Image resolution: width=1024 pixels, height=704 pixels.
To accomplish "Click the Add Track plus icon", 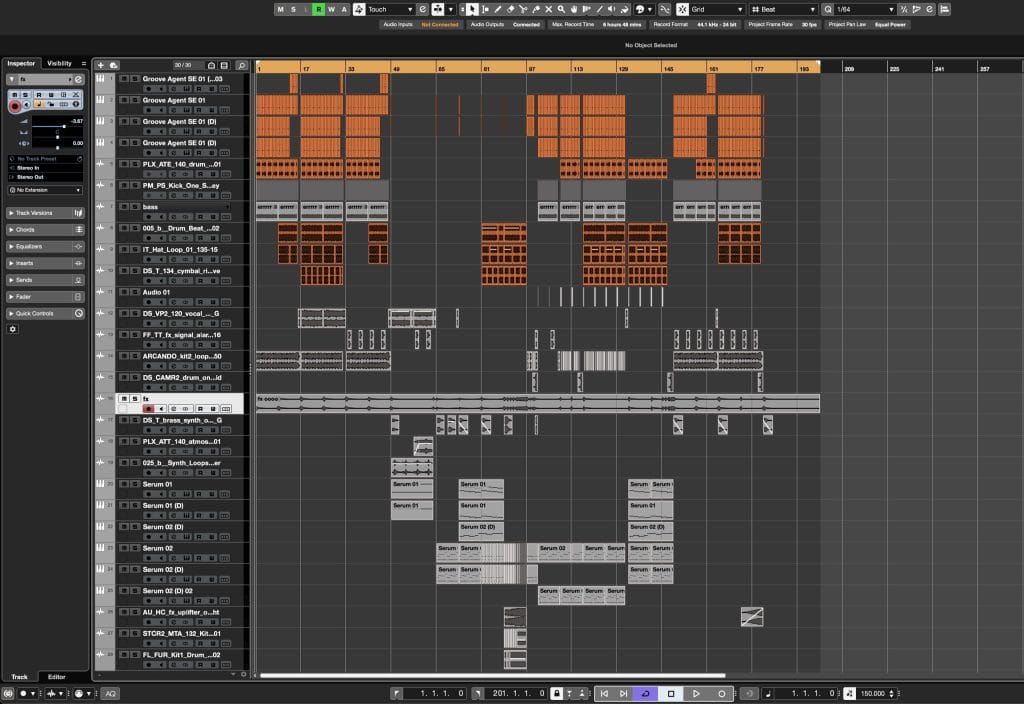I will (x=100, y=65).
